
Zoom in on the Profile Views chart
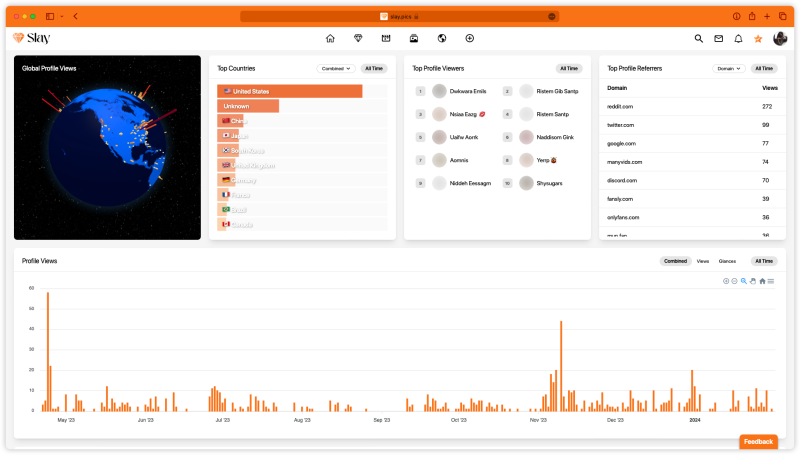(x=726, y=281)
